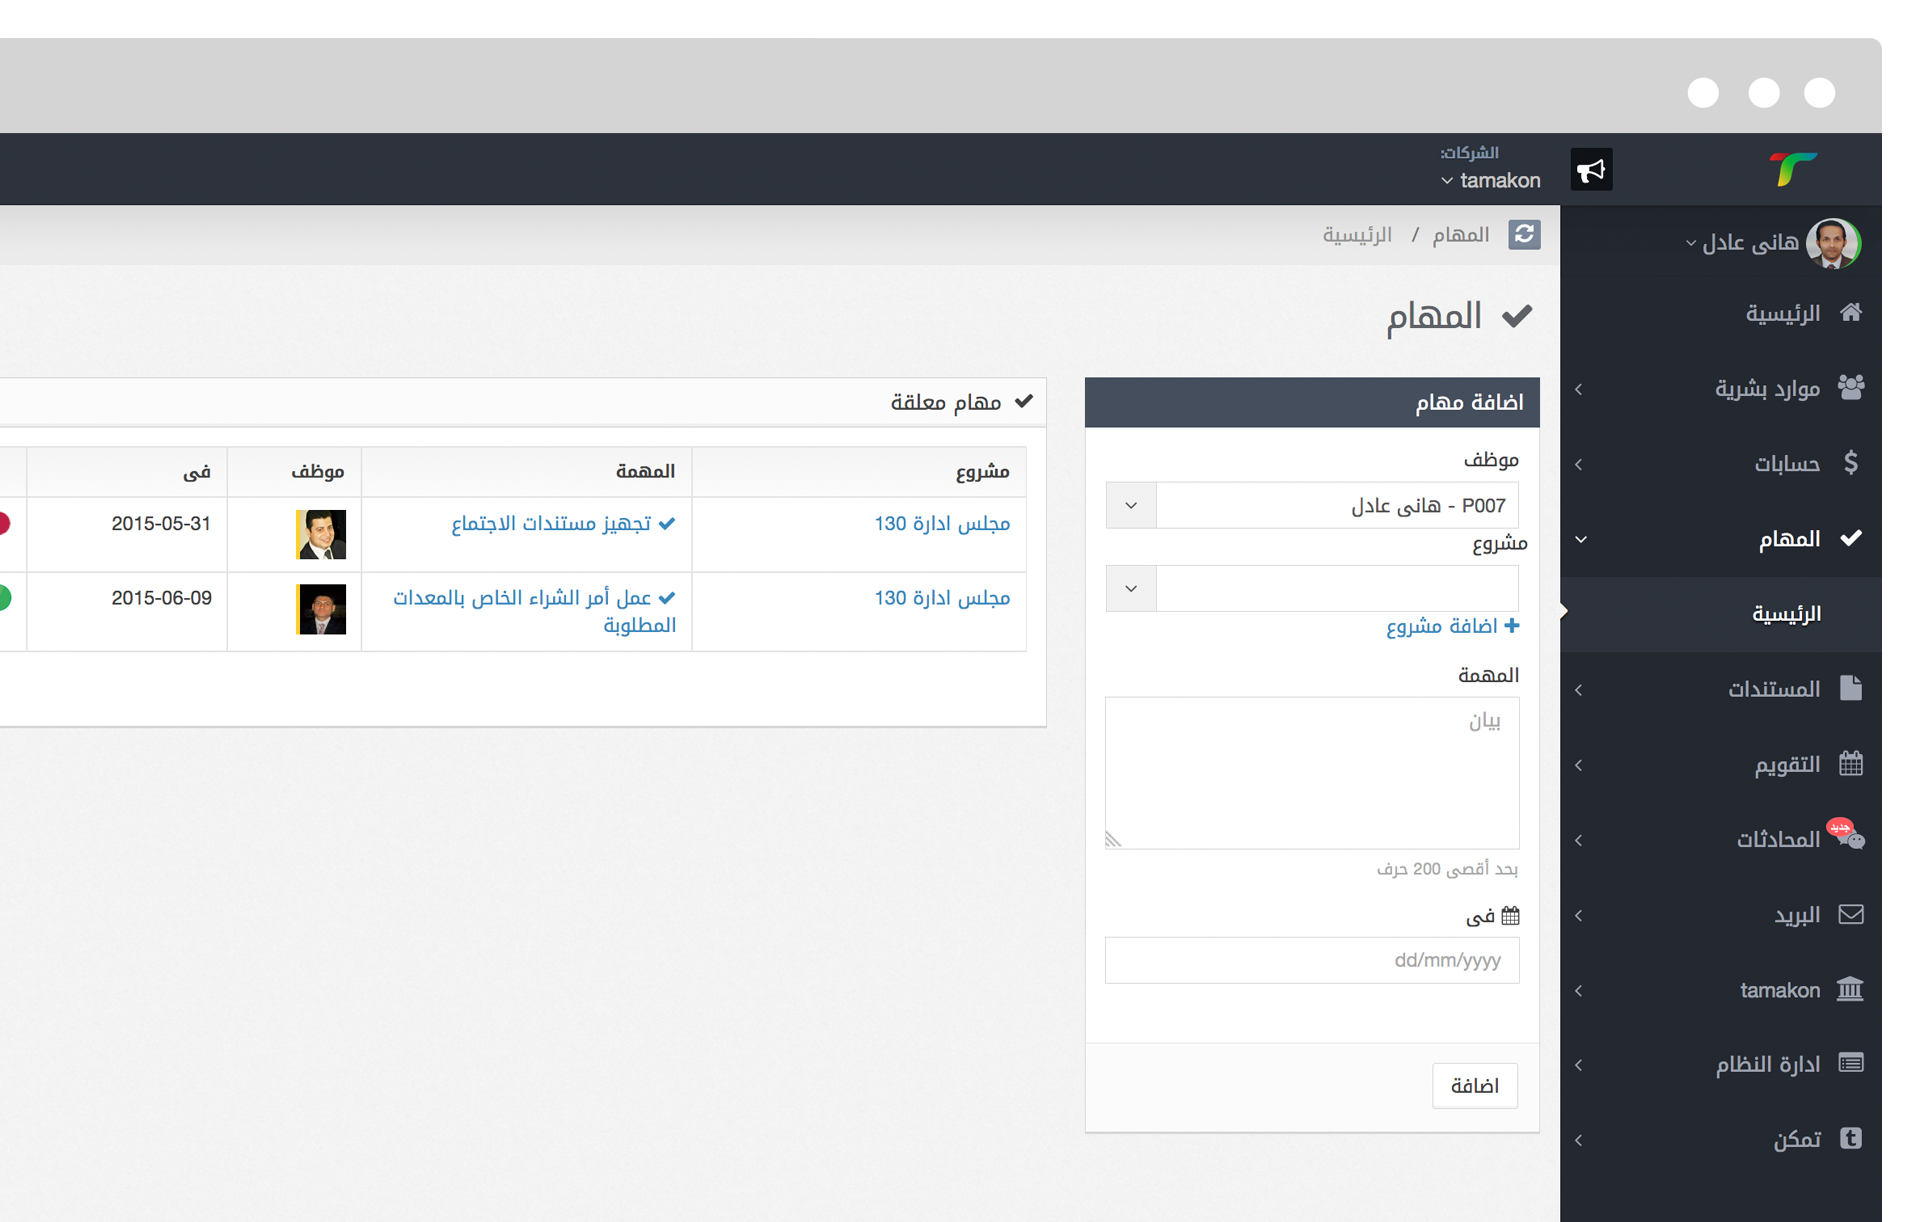Check off task عمل أمر الشراء
Image resolution: width=1920 pixels, height=1222 pixels.
point(667,598)
